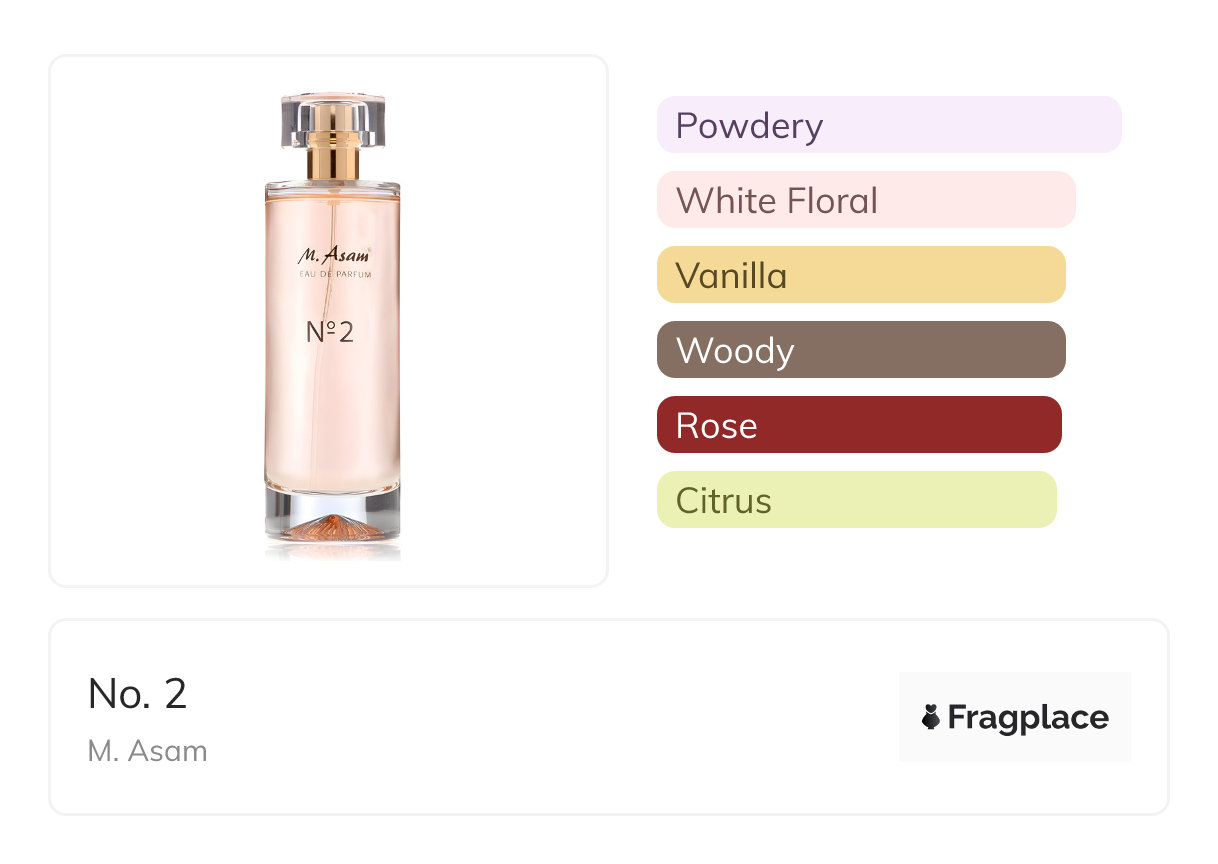
Task: Pick the Woody accord bar
Action: tap(860, 350)
